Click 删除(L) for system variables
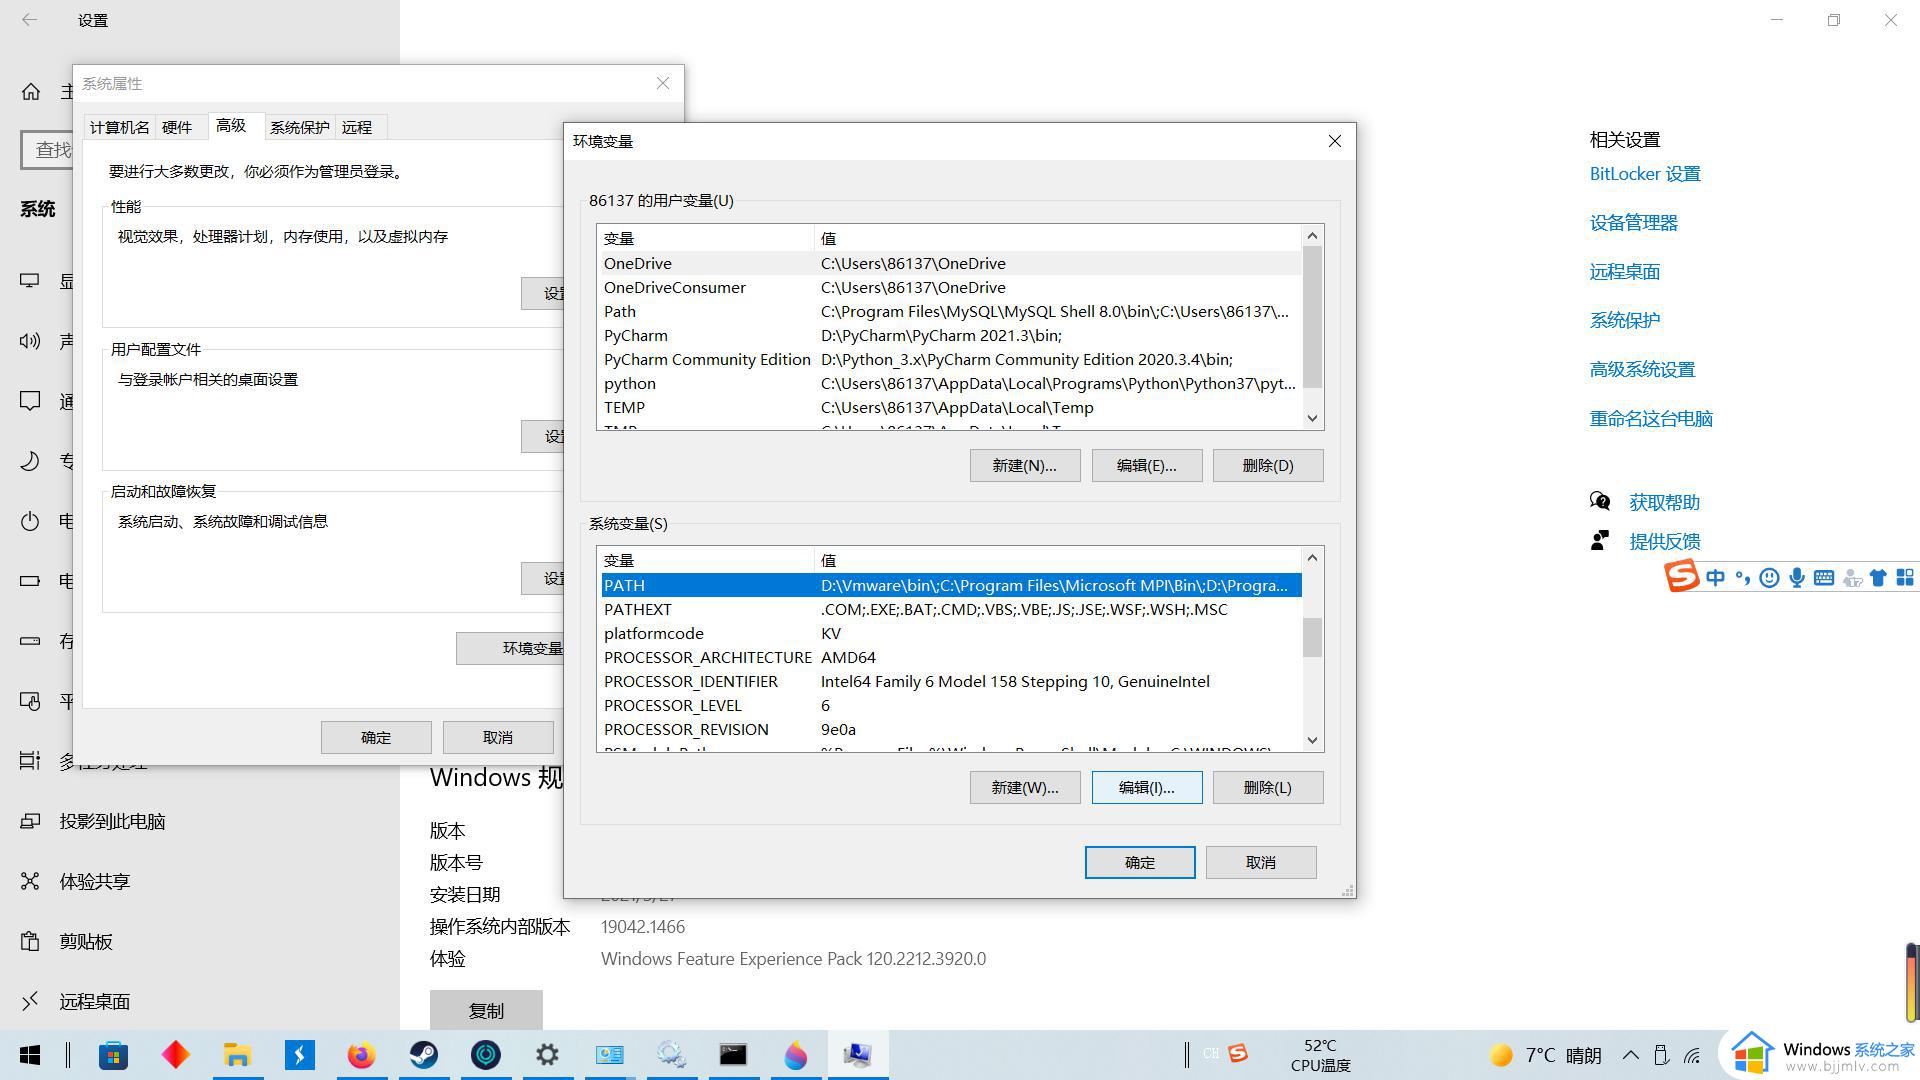Viewport: 1920px width, 1080px height. click(1268, 787)
